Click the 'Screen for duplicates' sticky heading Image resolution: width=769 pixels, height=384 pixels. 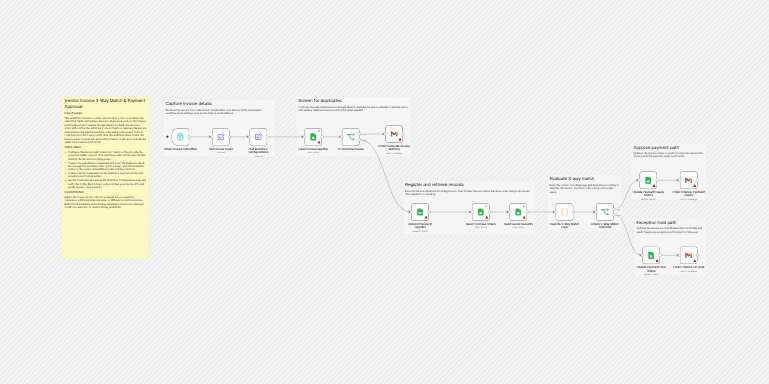(320, 101)
